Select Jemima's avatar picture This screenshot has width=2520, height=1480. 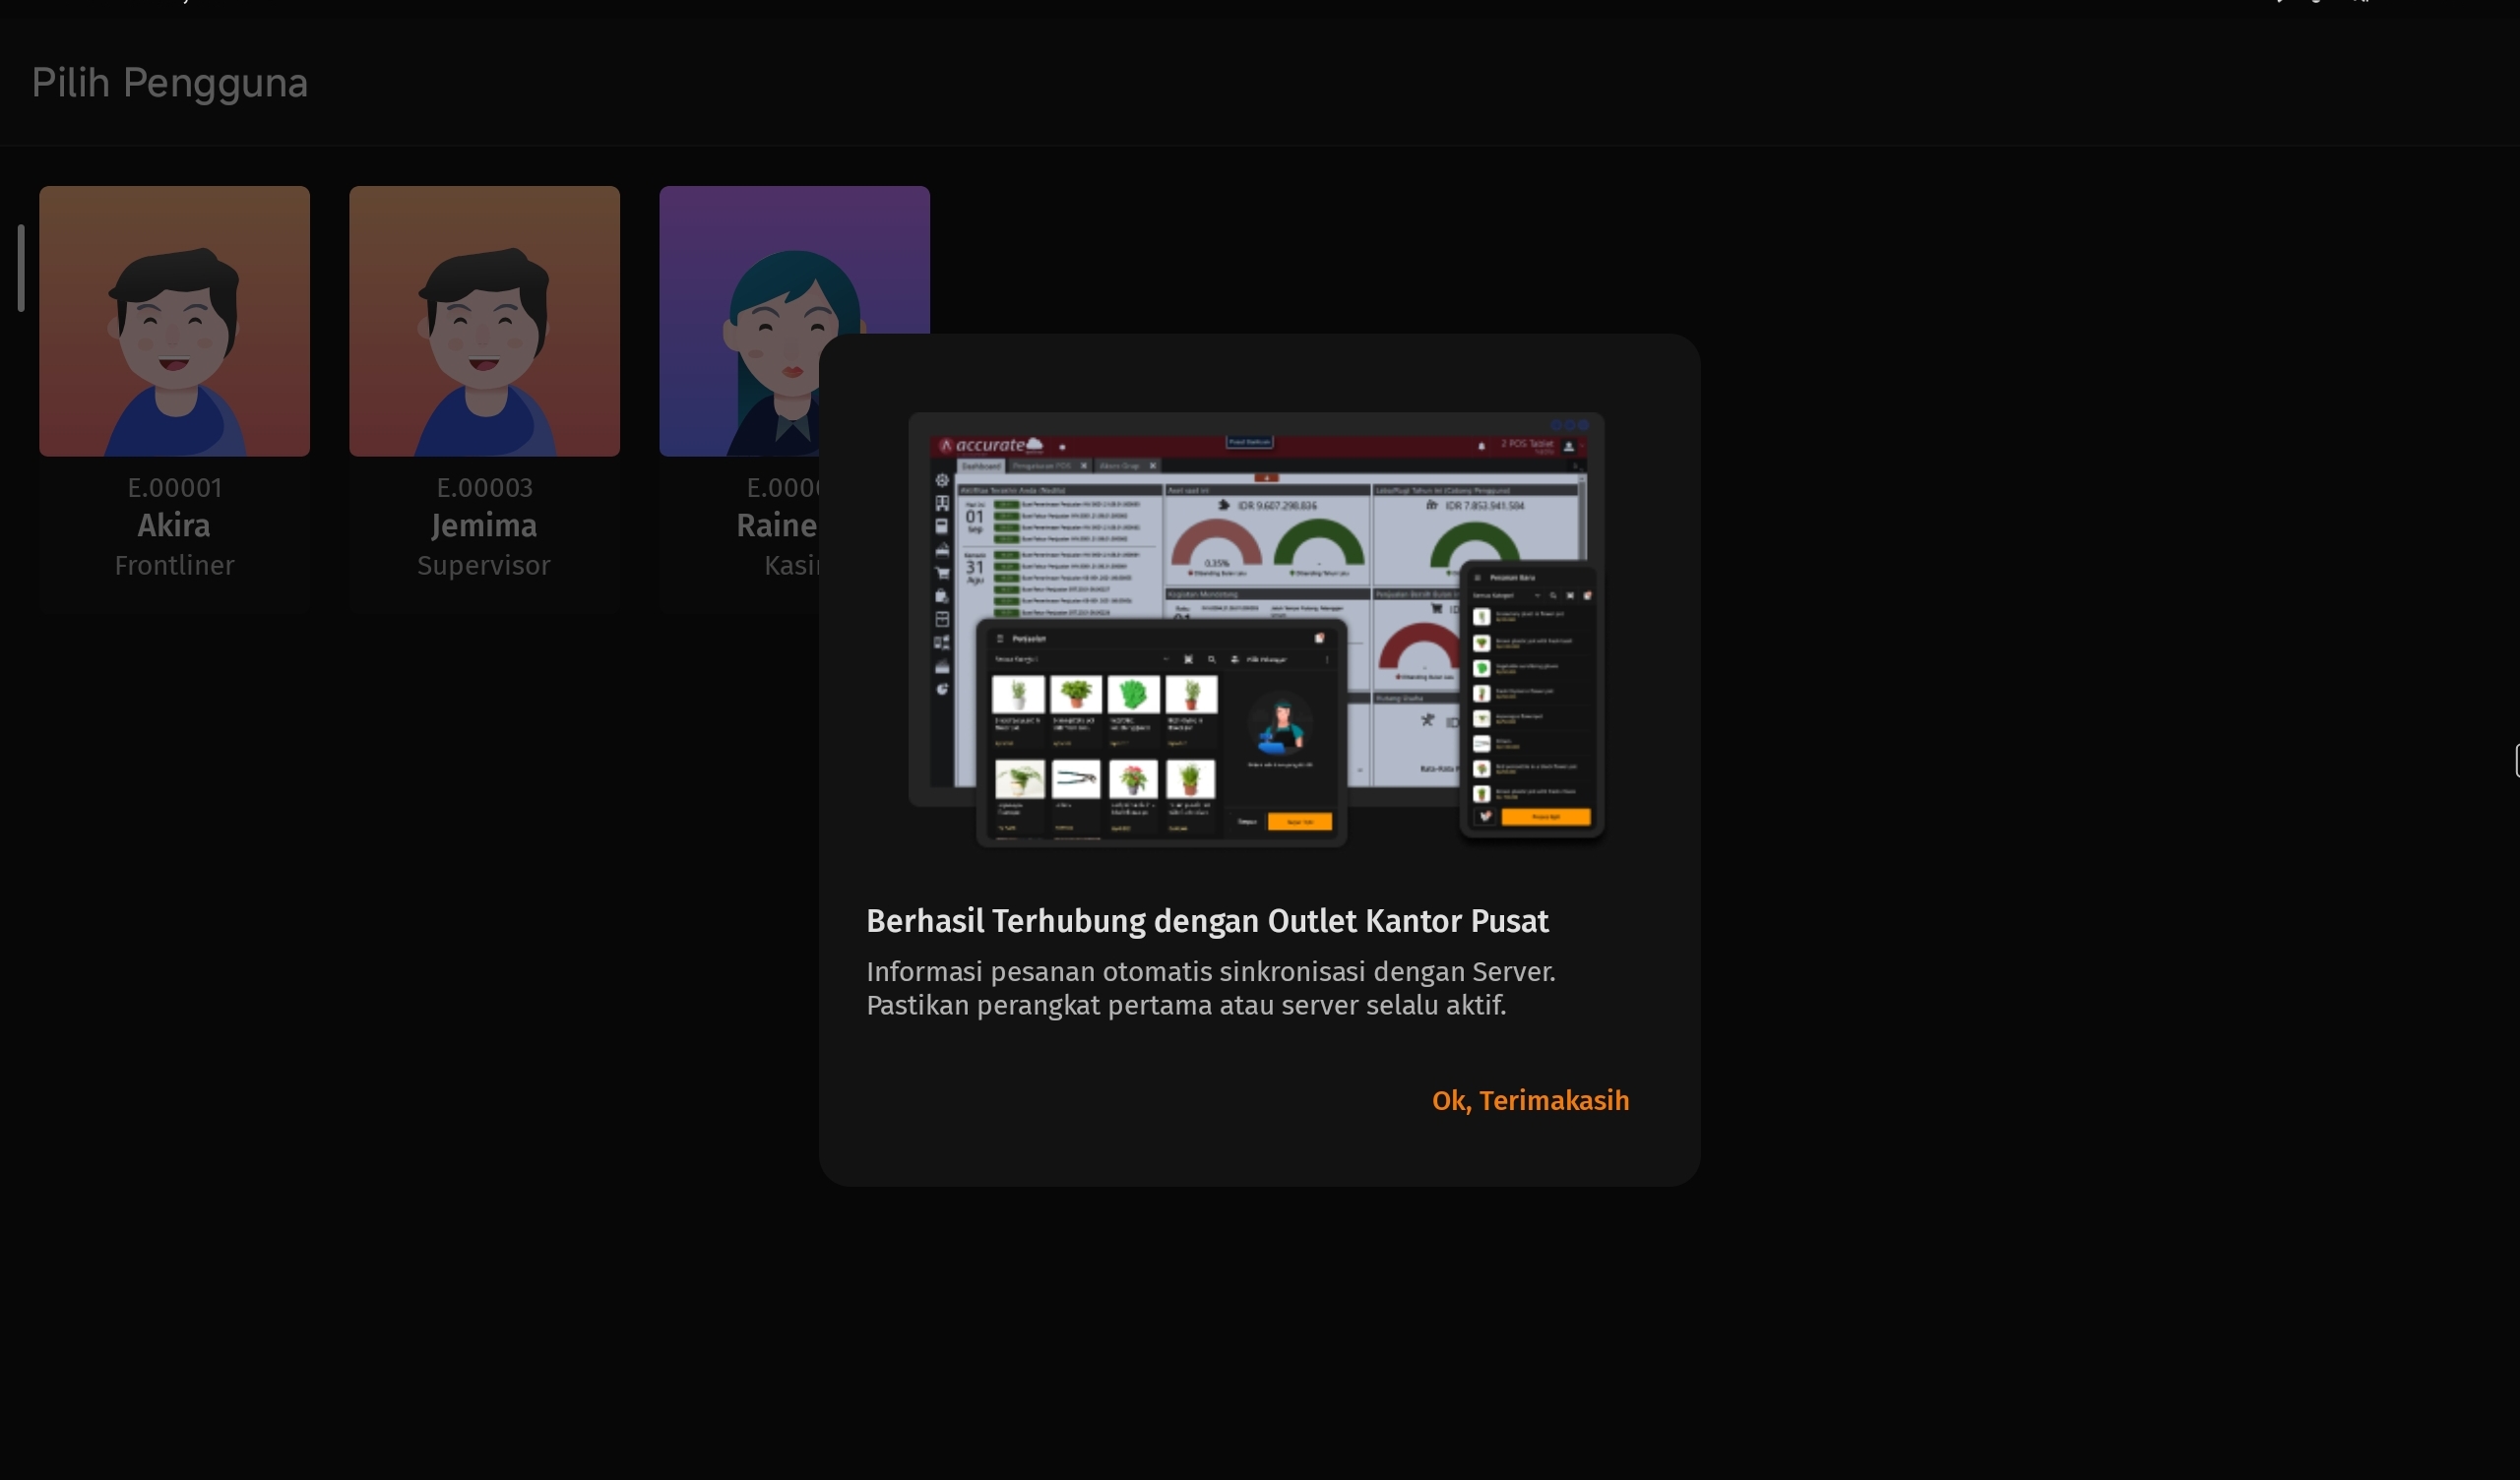(x=484, y=321)
